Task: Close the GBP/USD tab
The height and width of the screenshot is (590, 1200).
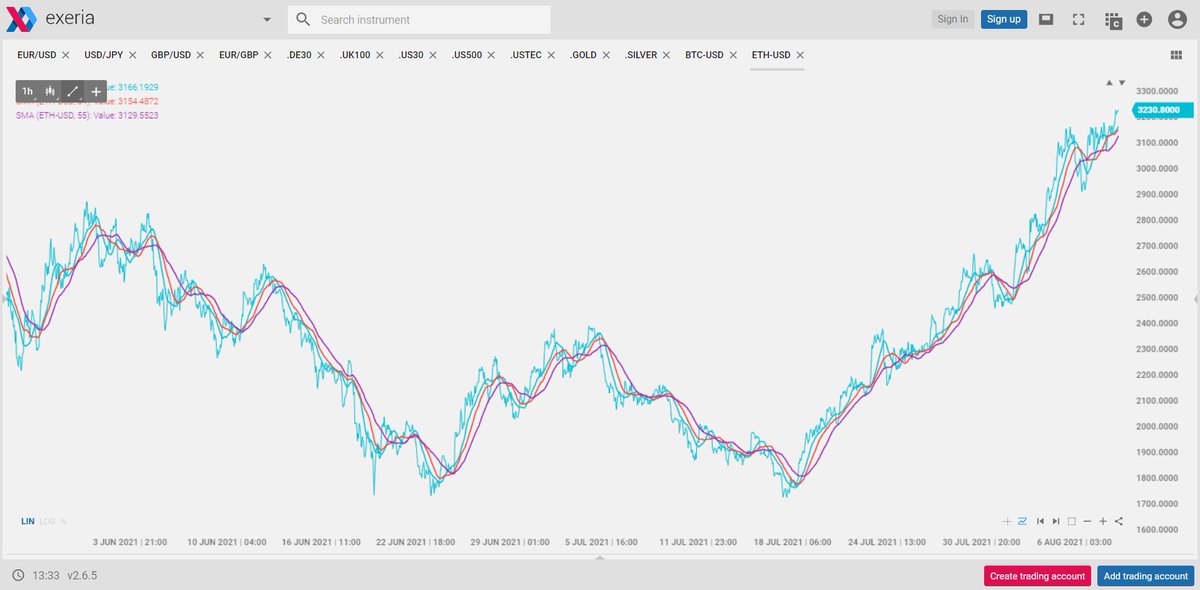Action: click(200, 55)
